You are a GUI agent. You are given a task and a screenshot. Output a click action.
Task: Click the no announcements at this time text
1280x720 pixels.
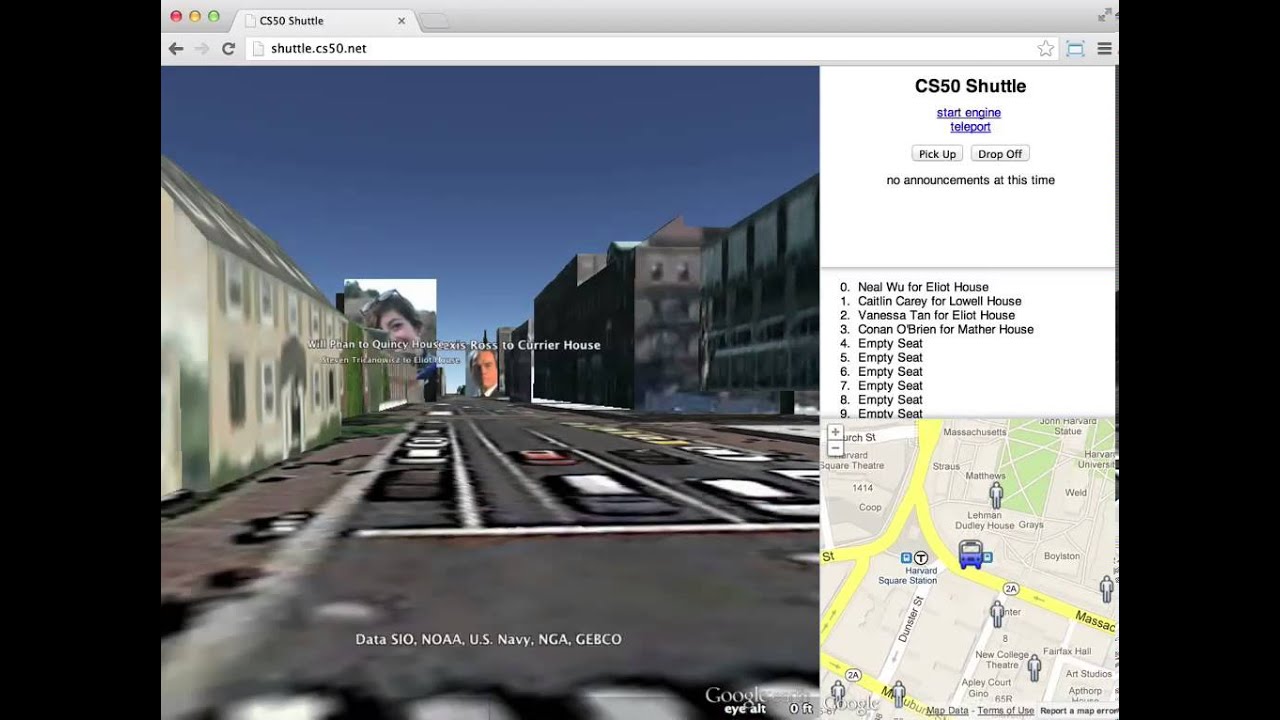970,180
